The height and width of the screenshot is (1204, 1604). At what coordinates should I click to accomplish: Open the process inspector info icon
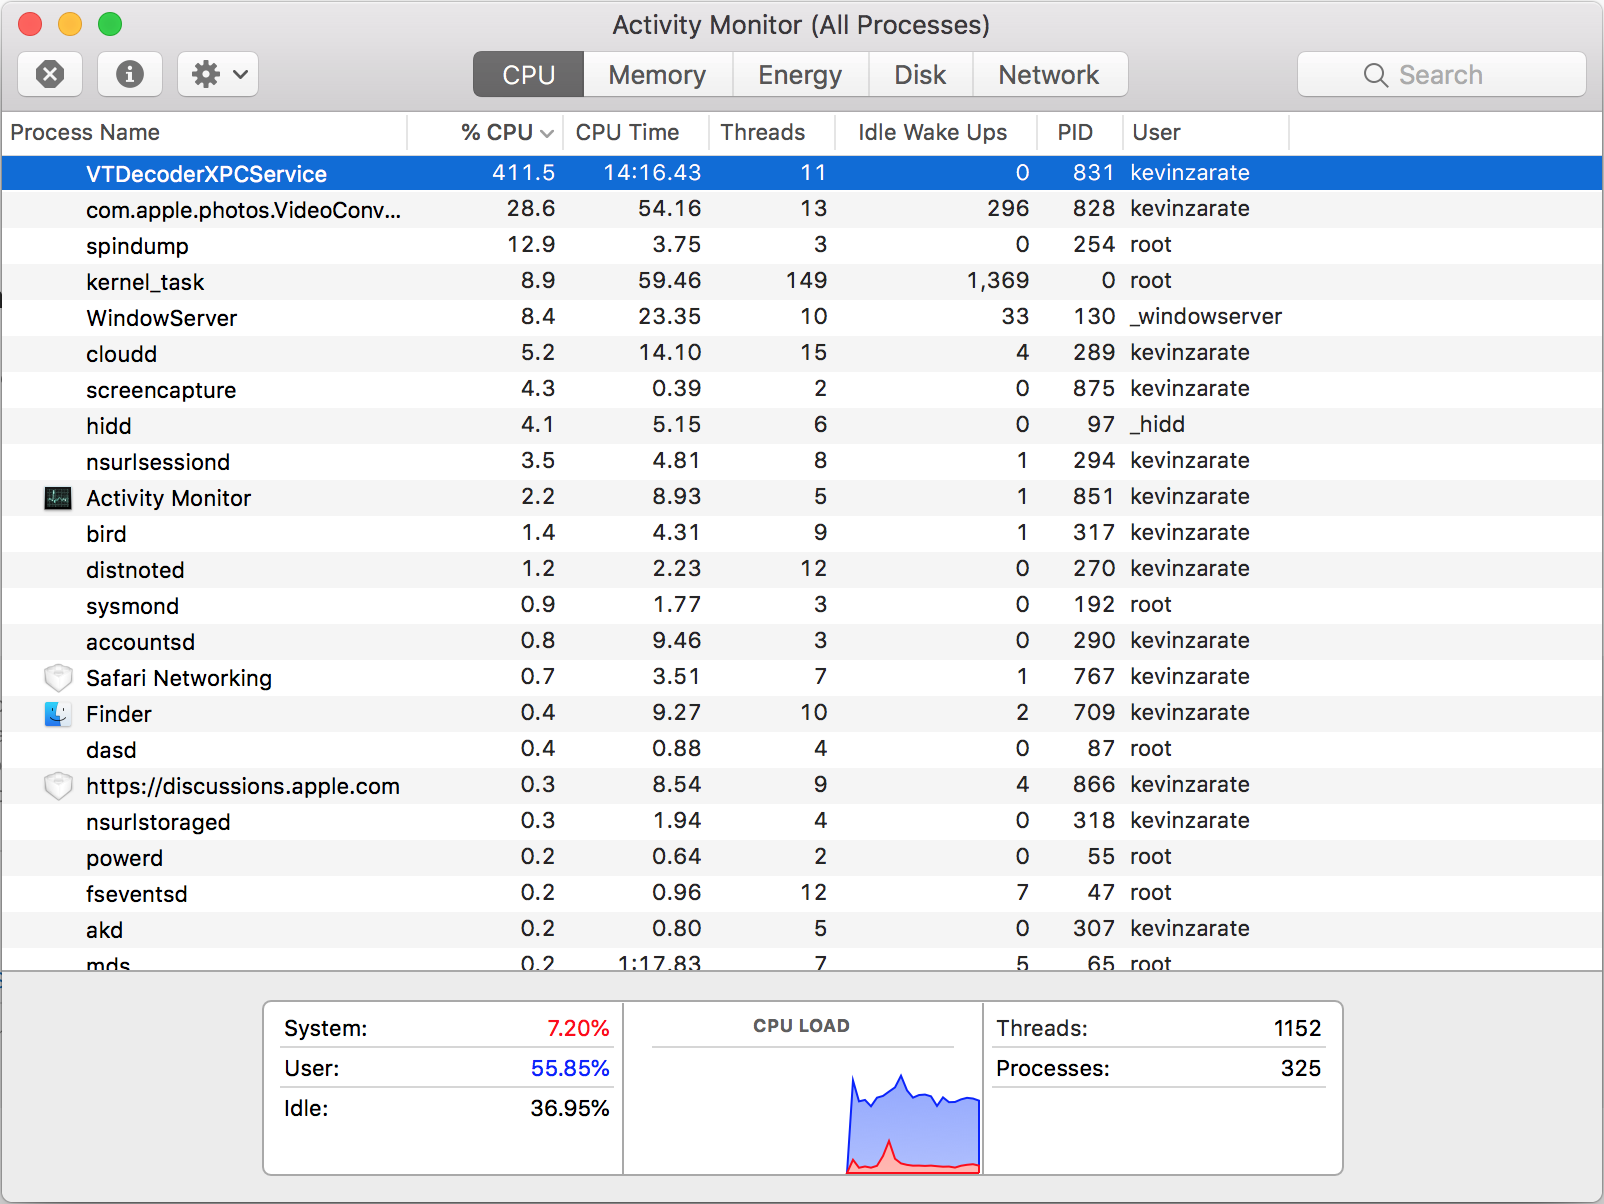click(x=129, y=73)
